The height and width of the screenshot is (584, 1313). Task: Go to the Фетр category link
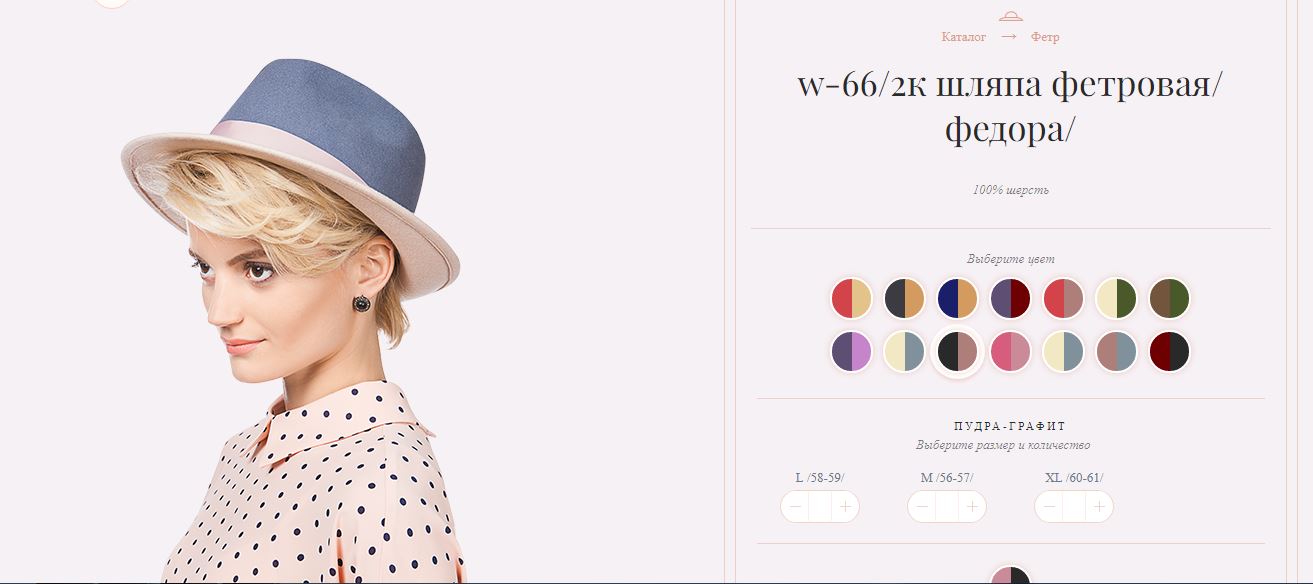point(1045,37)
